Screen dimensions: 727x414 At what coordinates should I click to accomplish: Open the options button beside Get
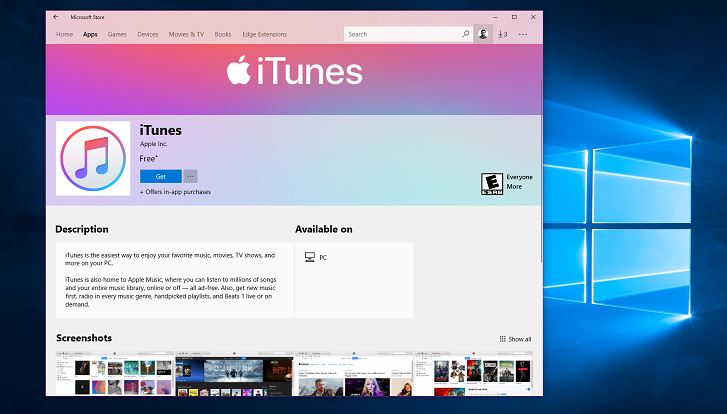coord(190,176)
